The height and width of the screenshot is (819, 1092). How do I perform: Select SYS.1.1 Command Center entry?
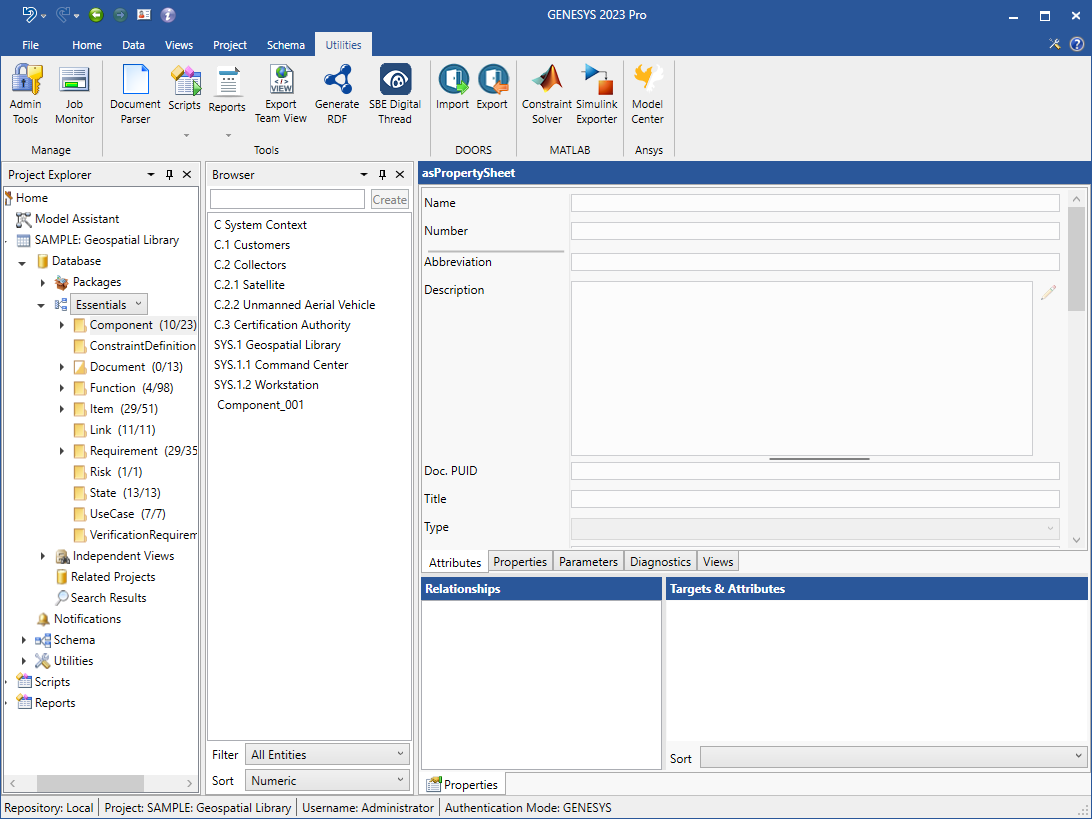[281, 365]
